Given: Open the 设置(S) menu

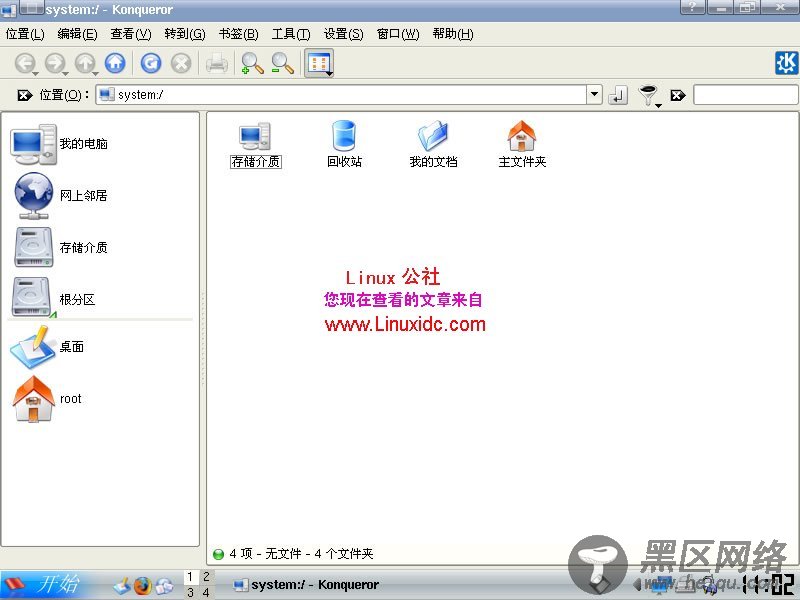Looking at the screenshot, I should pos(343,33).
